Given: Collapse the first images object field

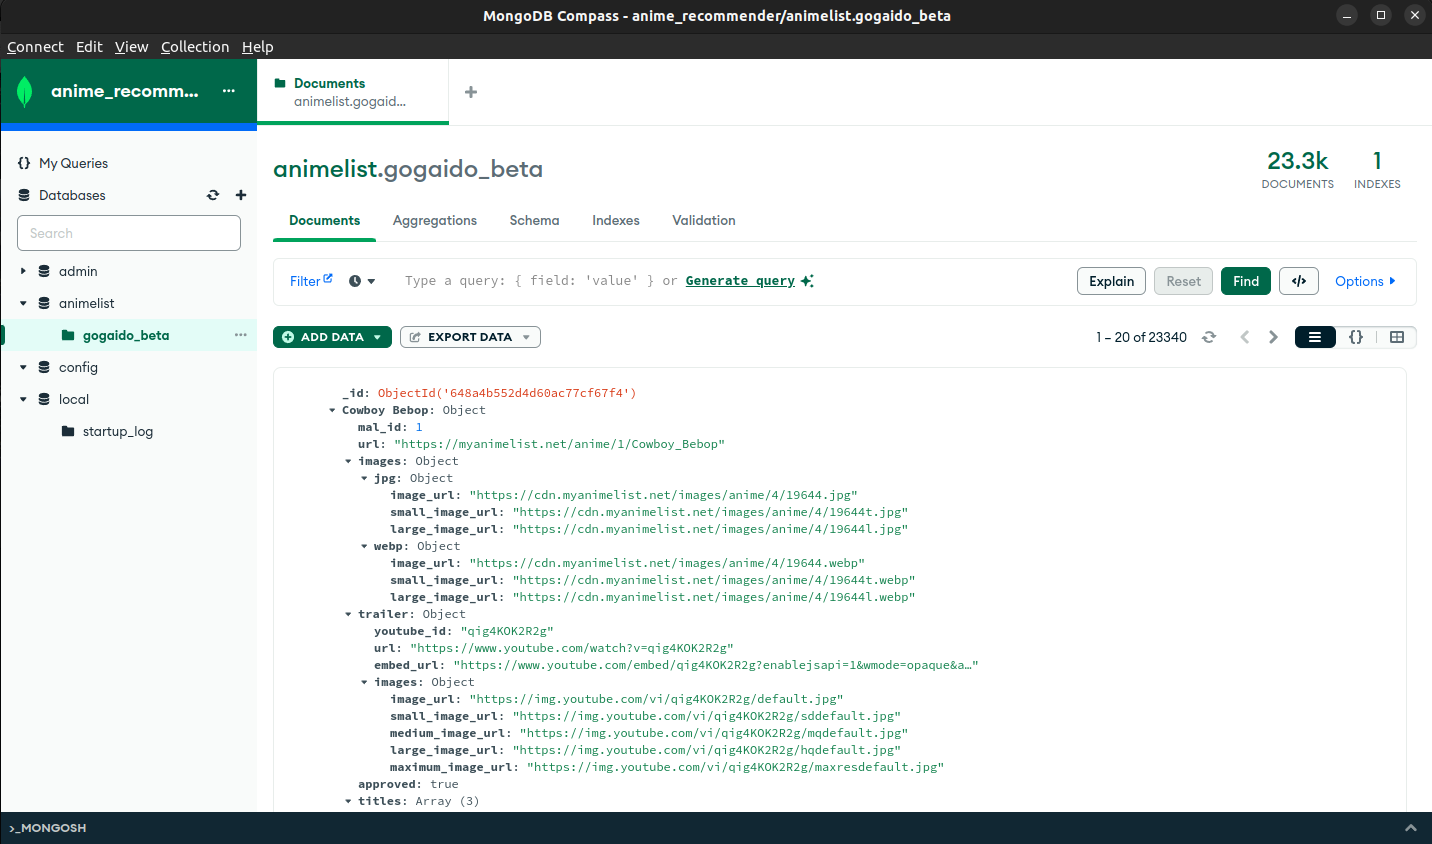Looking at the screenshot, I should point(348,462).
